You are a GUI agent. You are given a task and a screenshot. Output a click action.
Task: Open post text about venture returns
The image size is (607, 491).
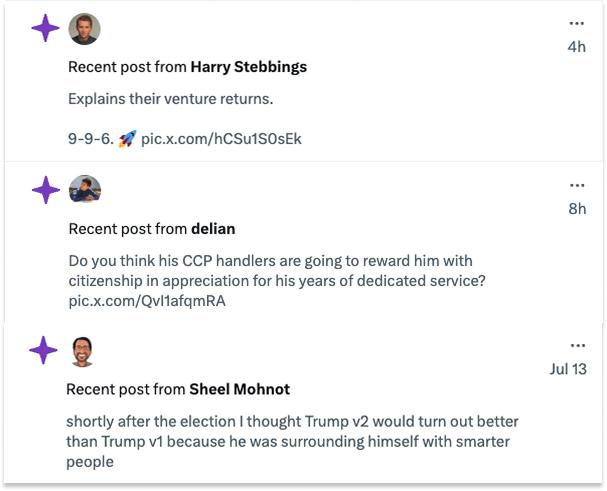click(x=171, y=99)
